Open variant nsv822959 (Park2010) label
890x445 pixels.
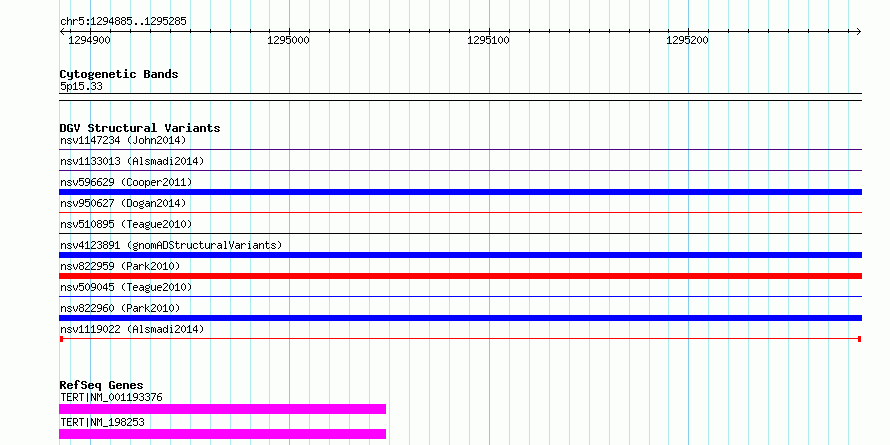120,266
